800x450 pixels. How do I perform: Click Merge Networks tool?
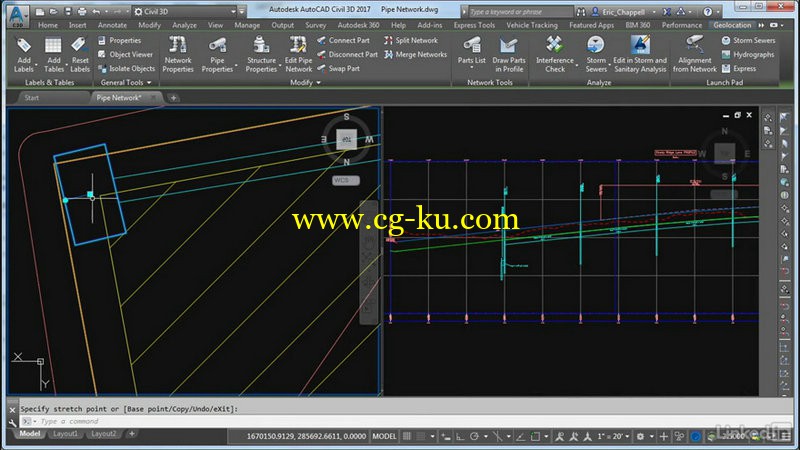(x=415, y=54)
